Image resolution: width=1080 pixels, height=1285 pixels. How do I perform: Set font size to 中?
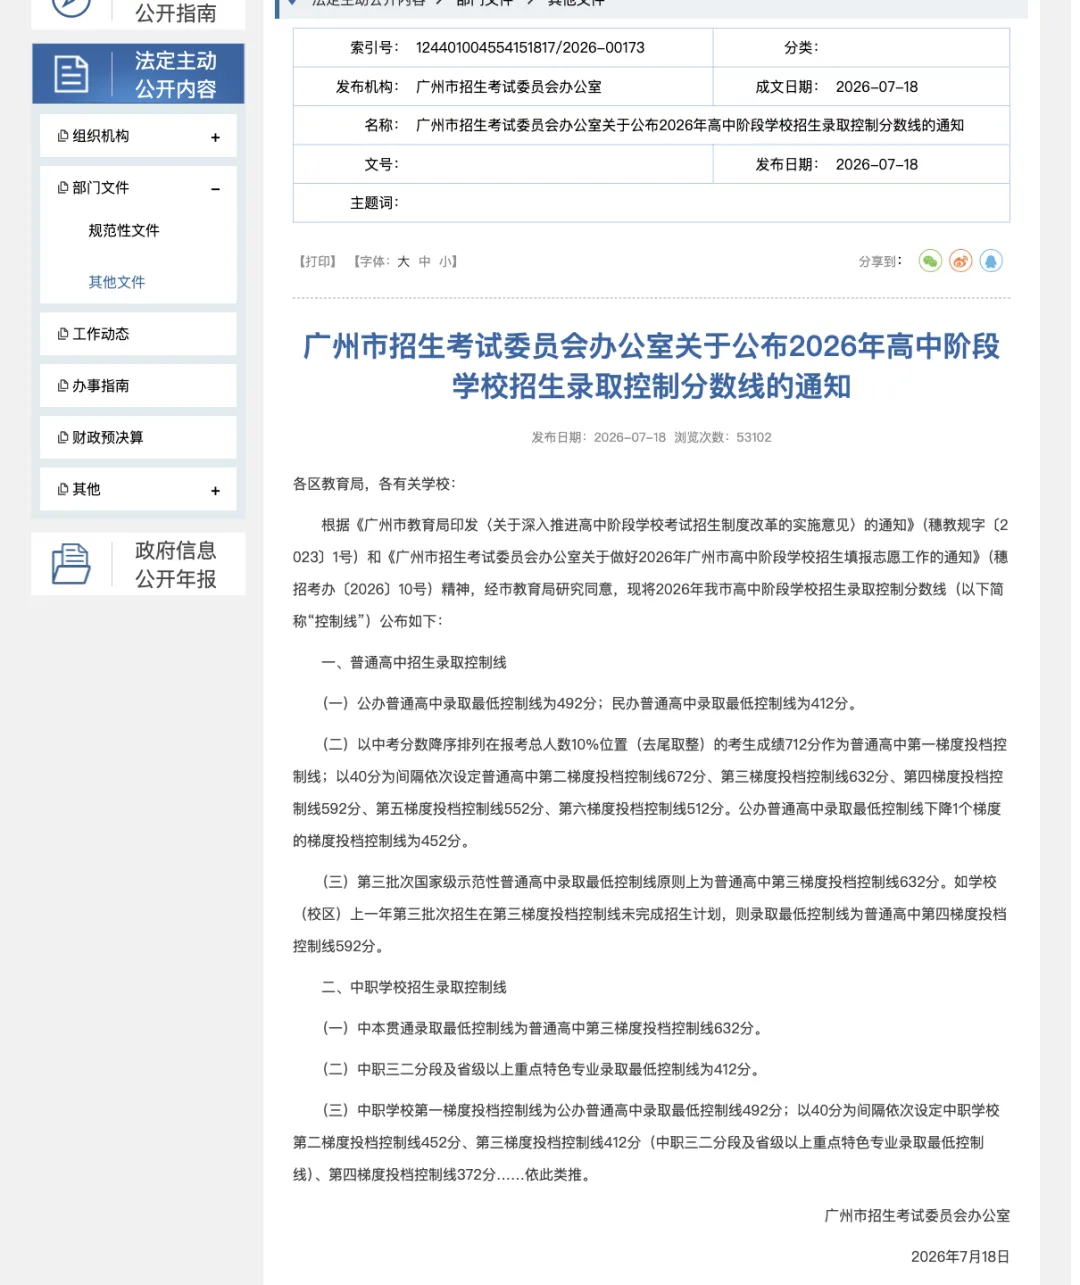[x=425, y=261]
